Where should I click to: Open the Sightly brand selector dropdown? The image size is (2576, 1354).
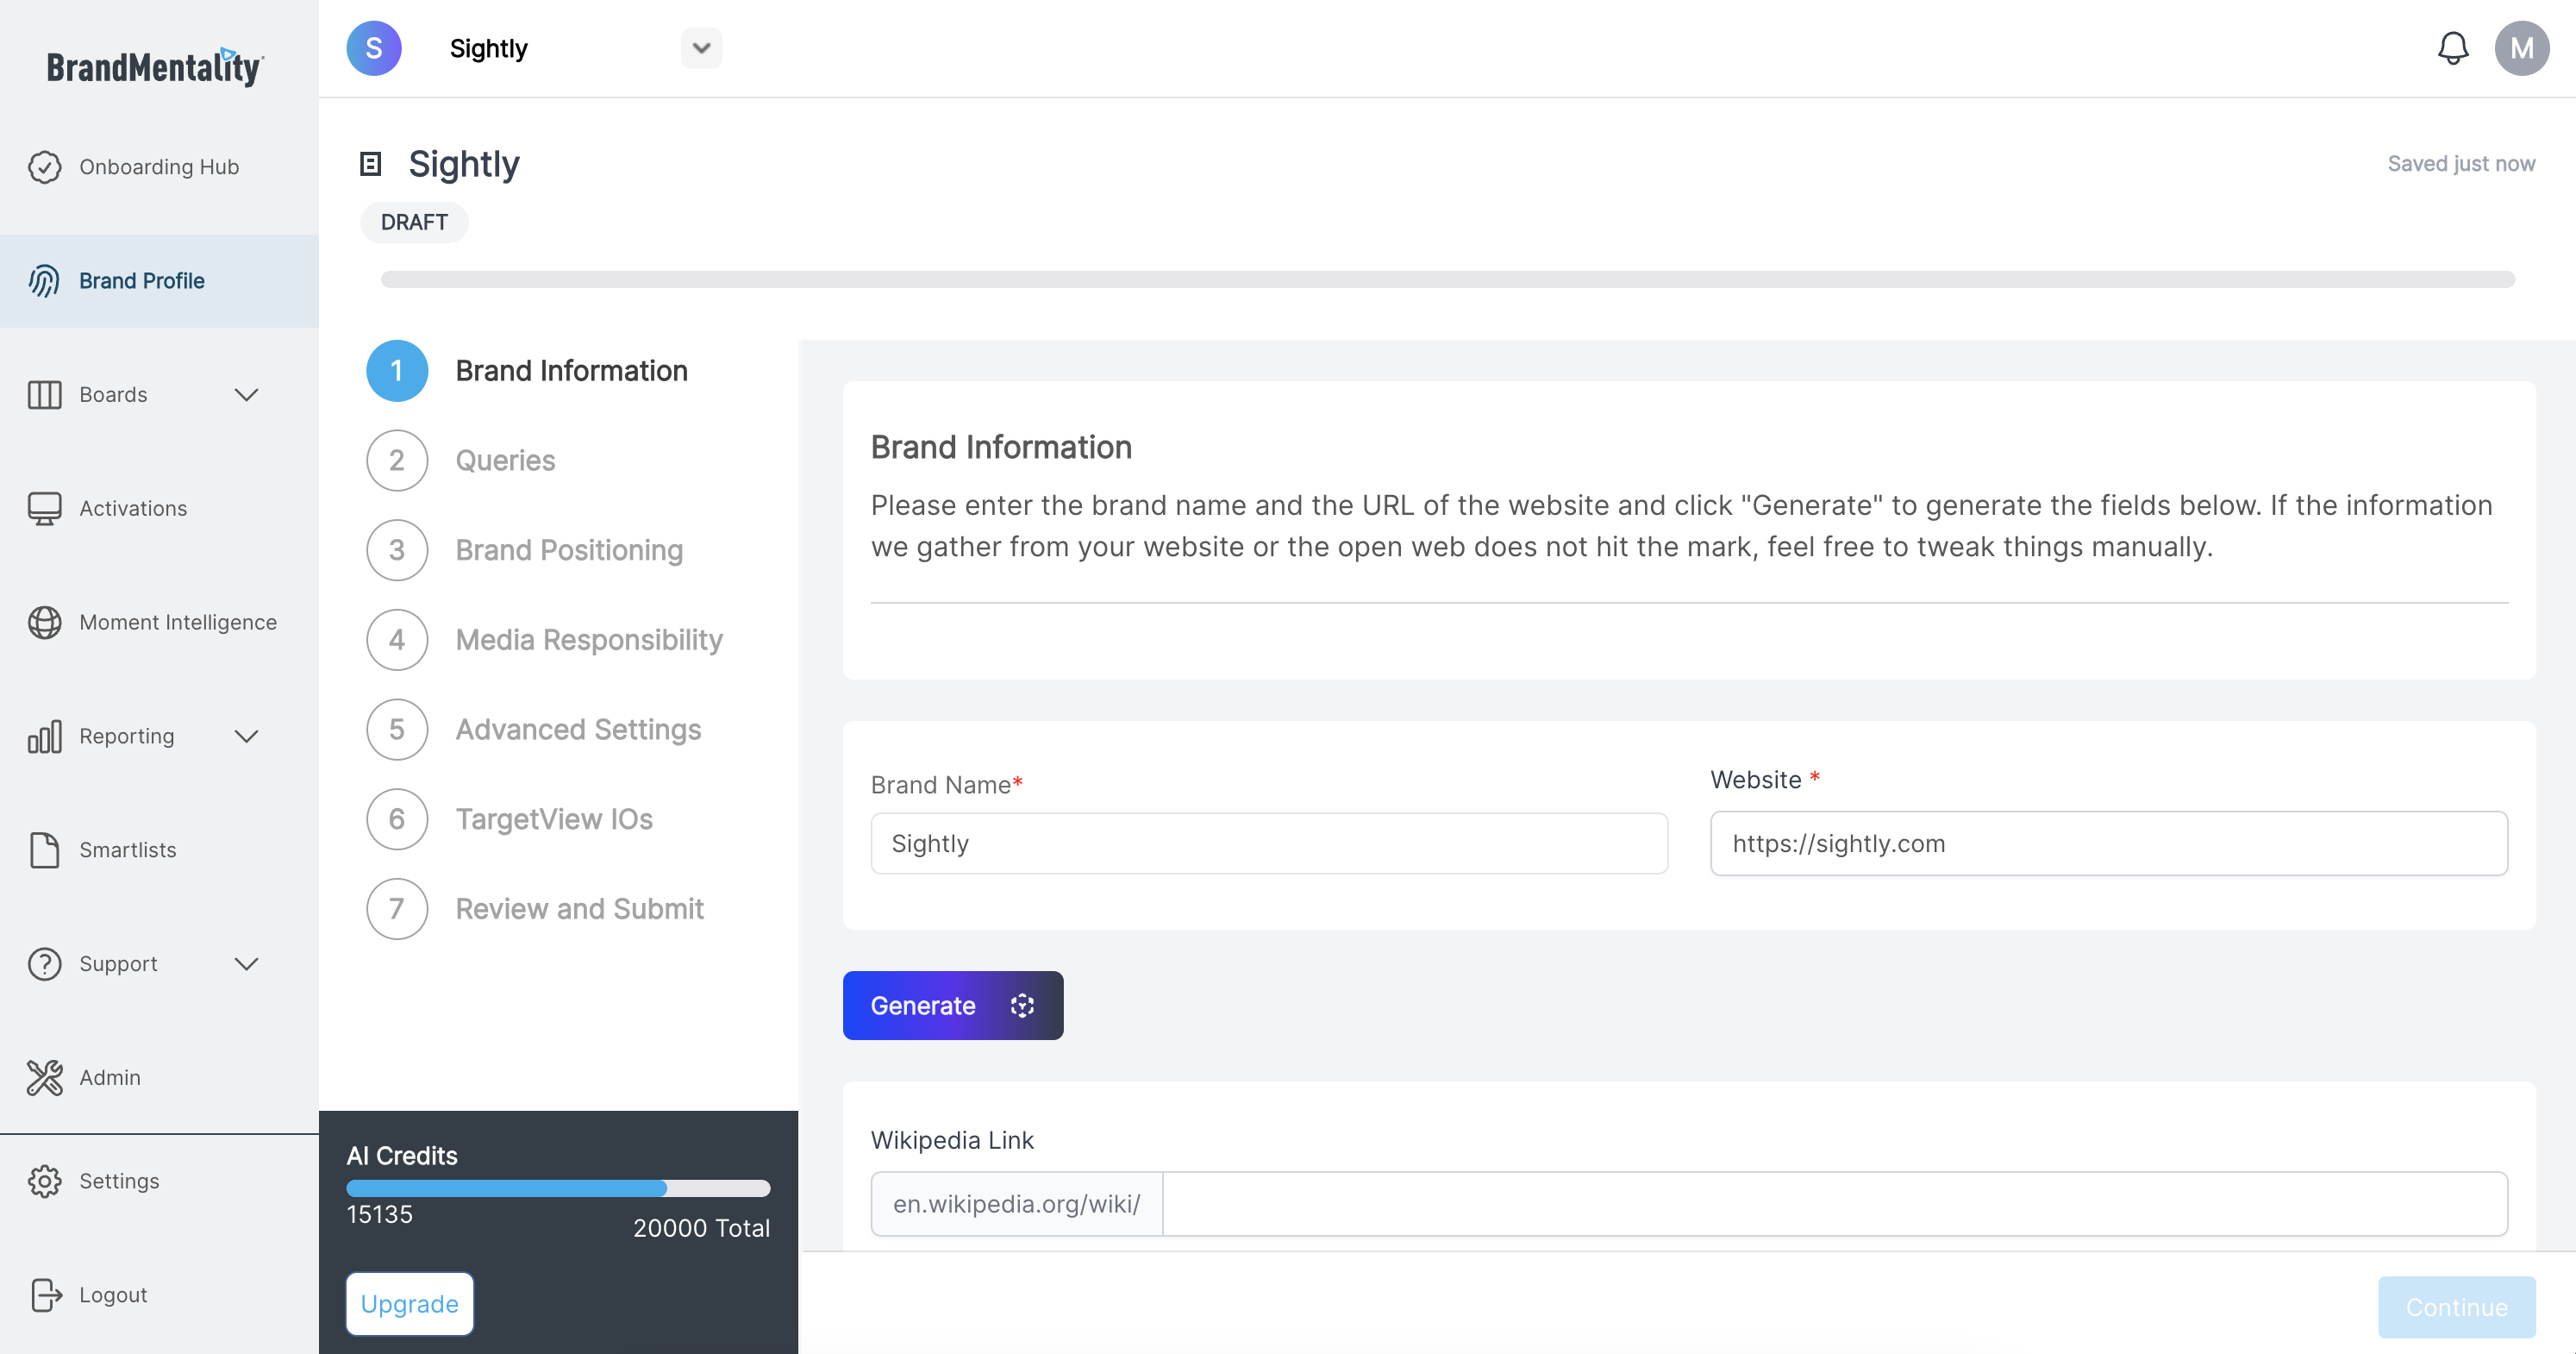701,48
